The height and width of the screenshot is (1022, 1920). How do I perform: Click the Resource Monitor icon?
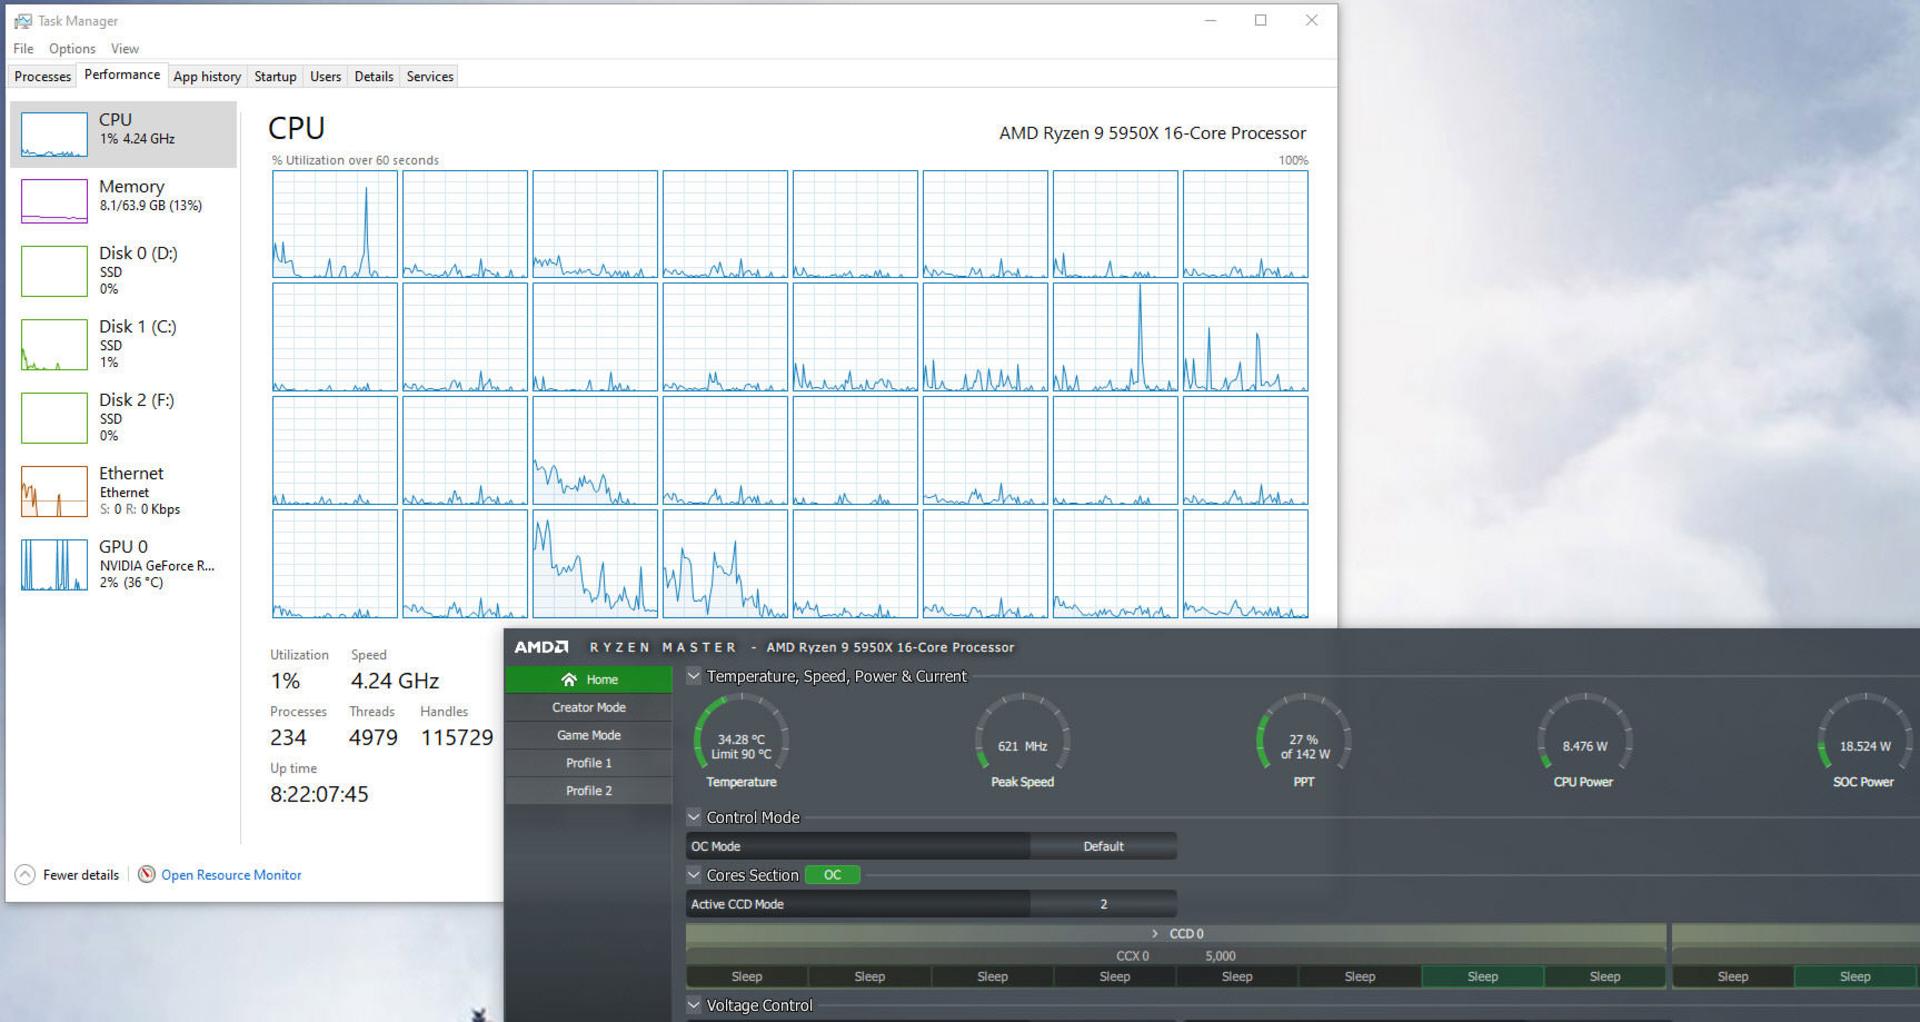(x=147, y=874)
